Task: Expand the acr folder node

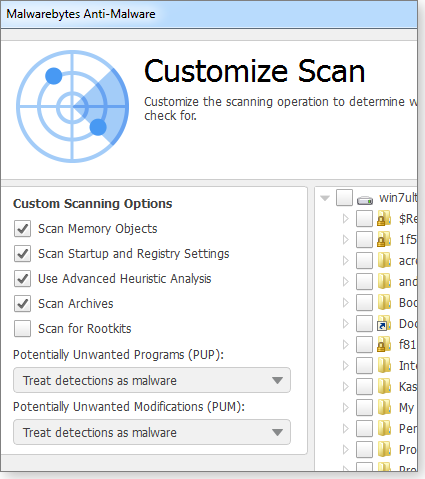Action: point(346,261)
